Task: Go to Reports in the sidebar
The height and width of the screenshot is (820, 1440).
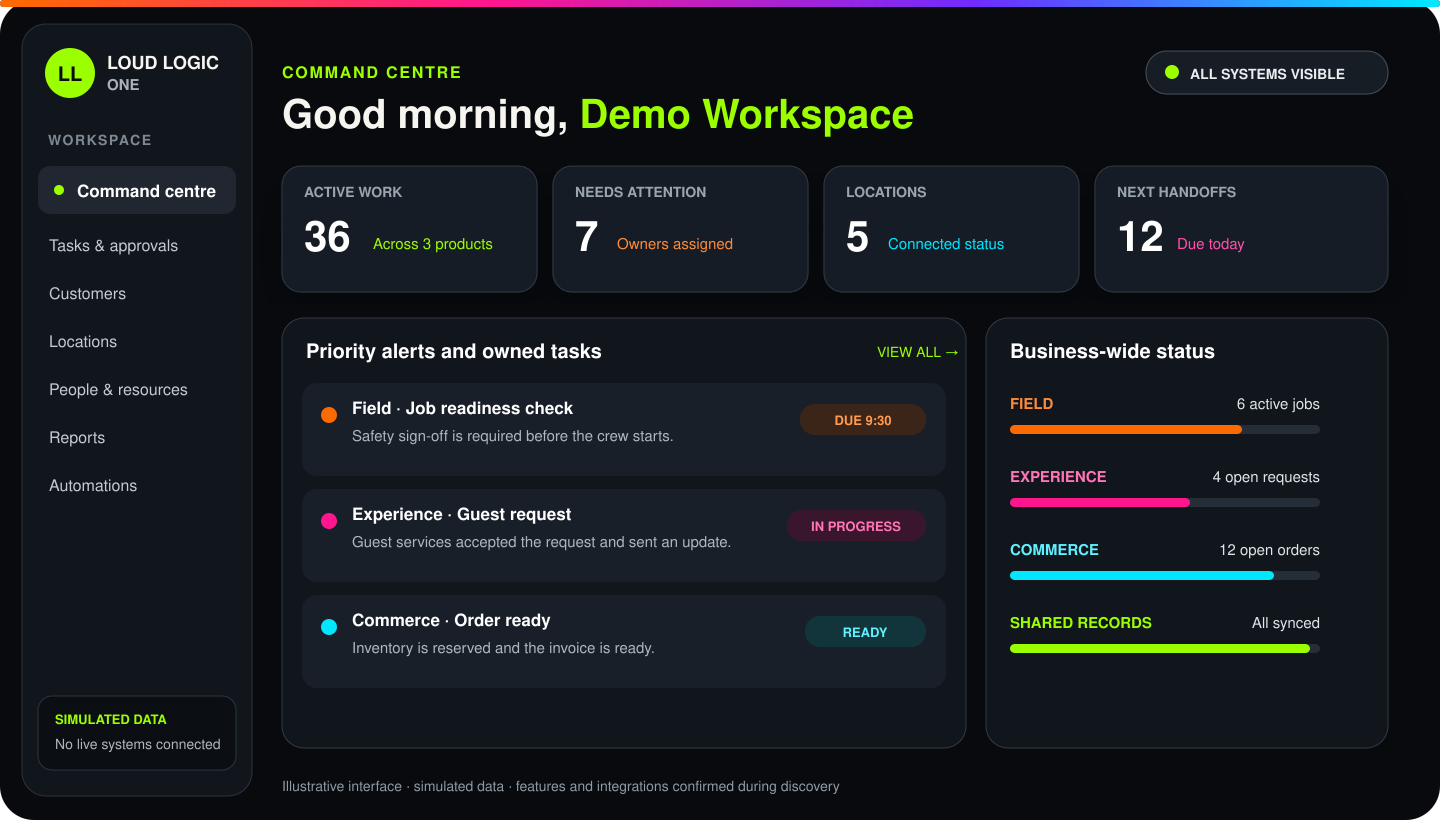Action: [x=77, y=438]
